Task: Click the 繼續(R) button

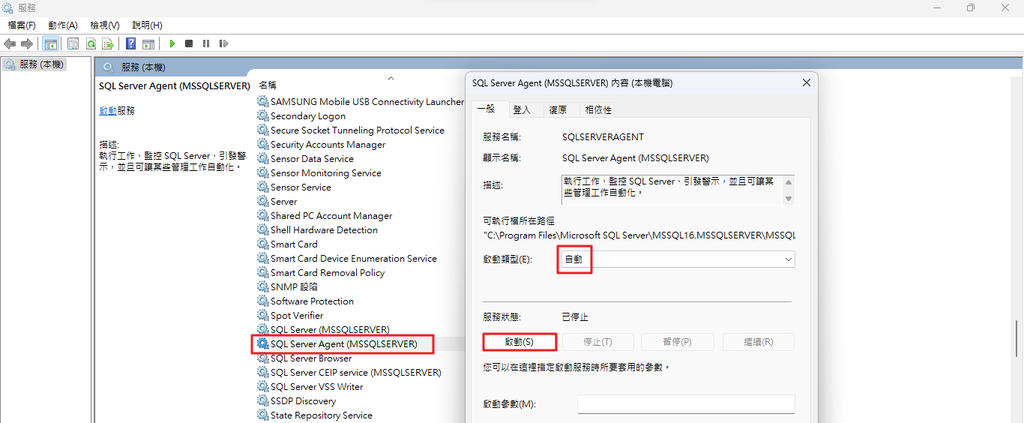Action: [x=758, y=342]
